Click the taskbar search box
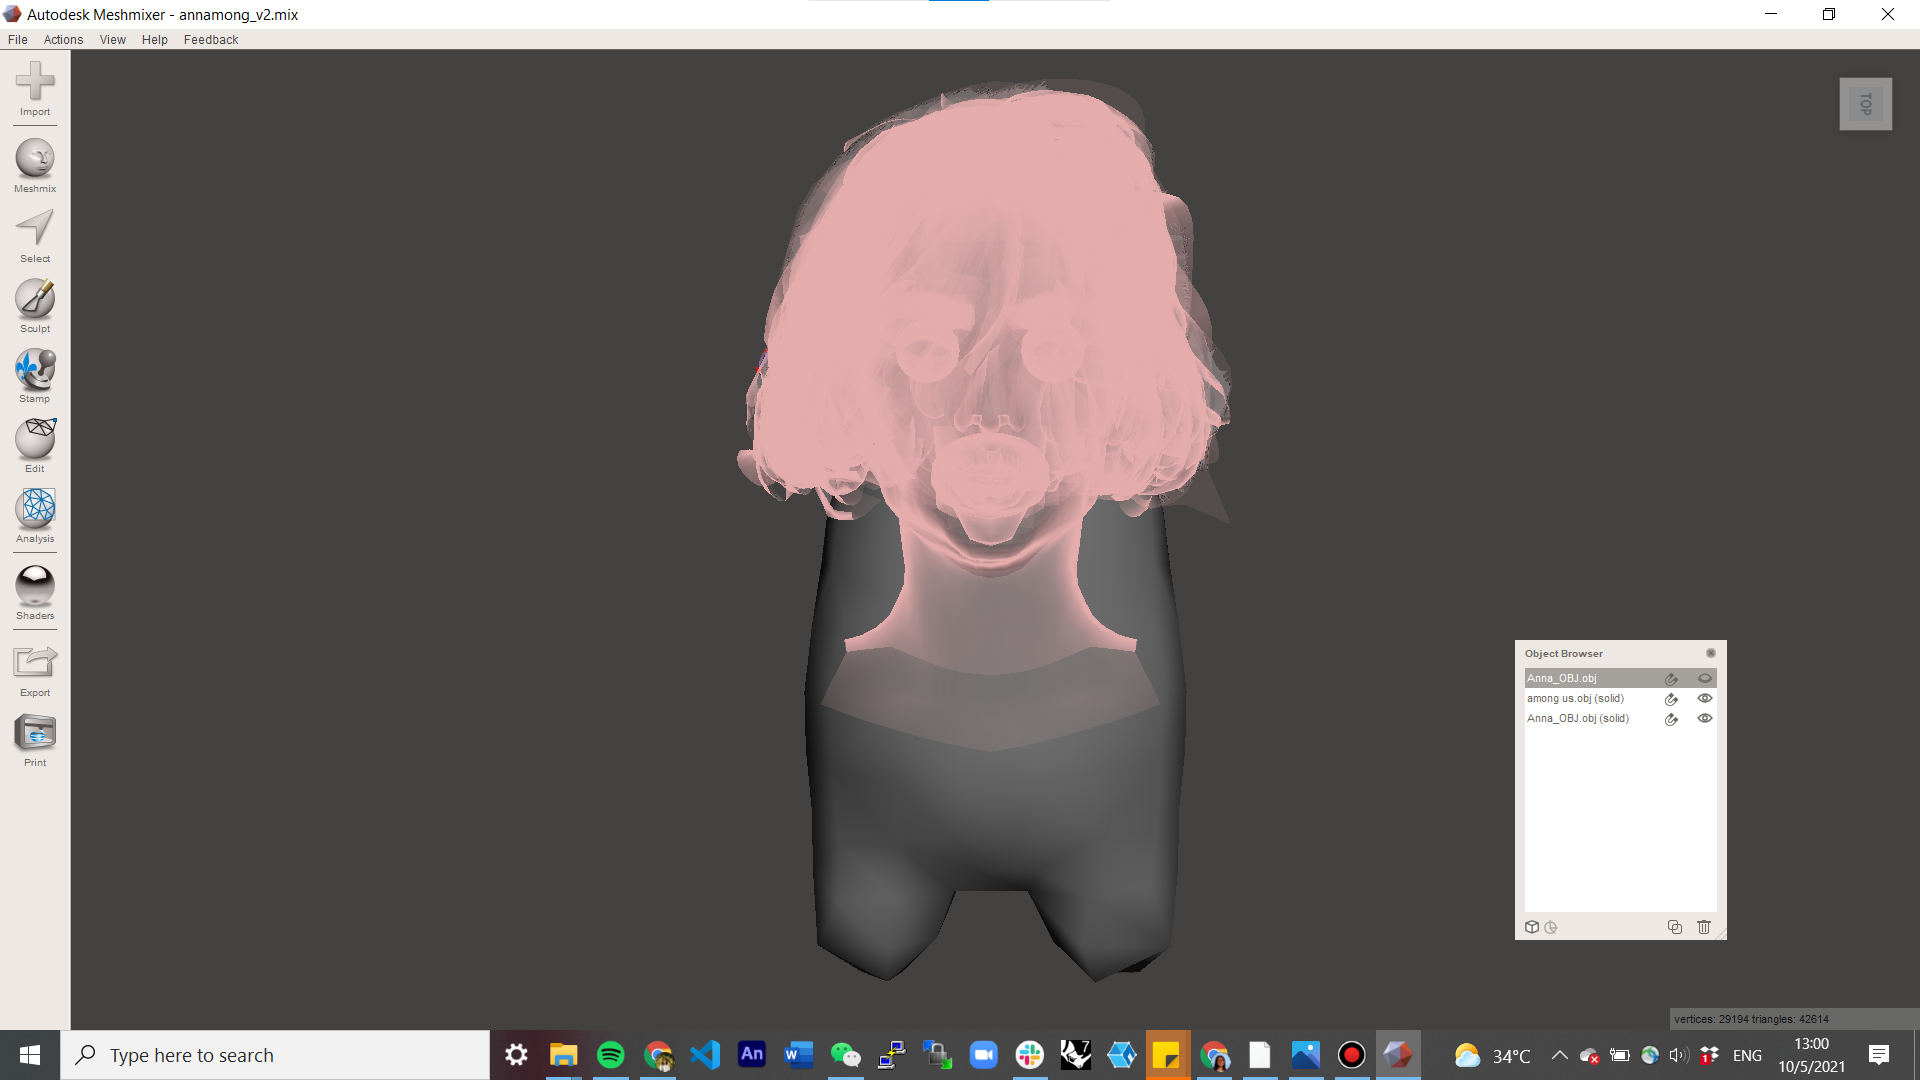 tap(275, 1055)
